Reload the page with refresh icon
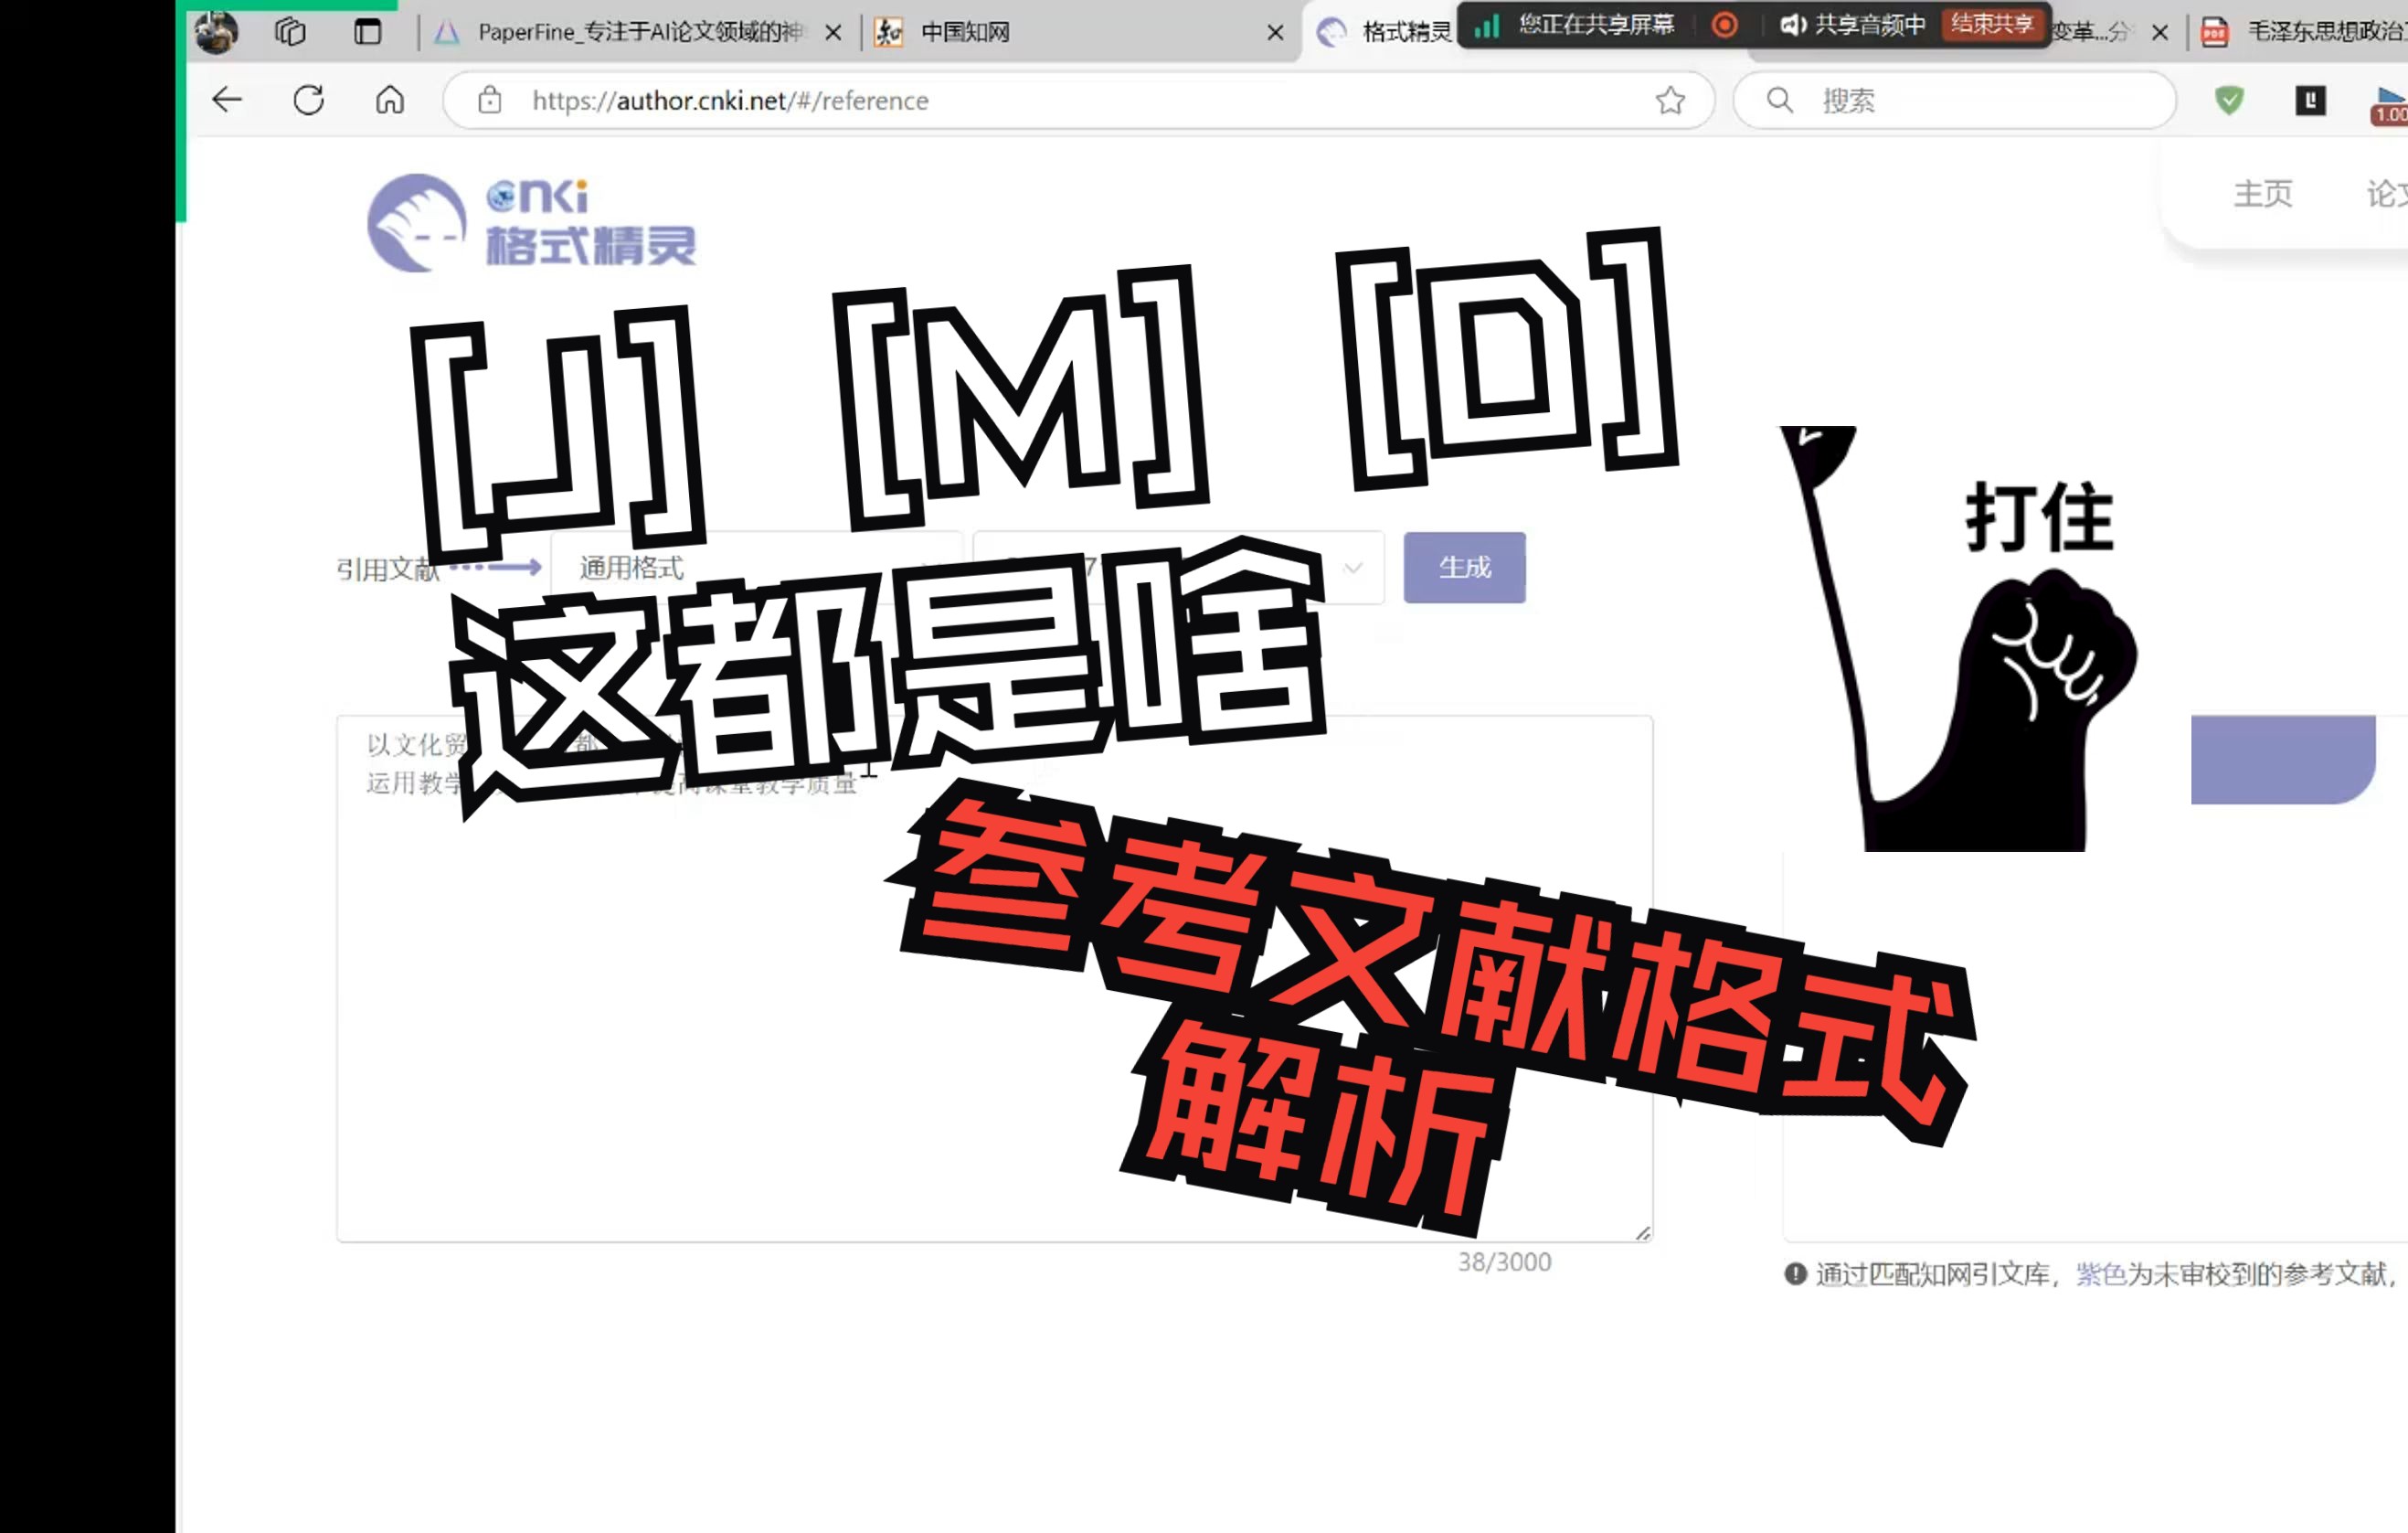The width and height of the screenshot is (2408, 1533). click(x=309, y=99)
